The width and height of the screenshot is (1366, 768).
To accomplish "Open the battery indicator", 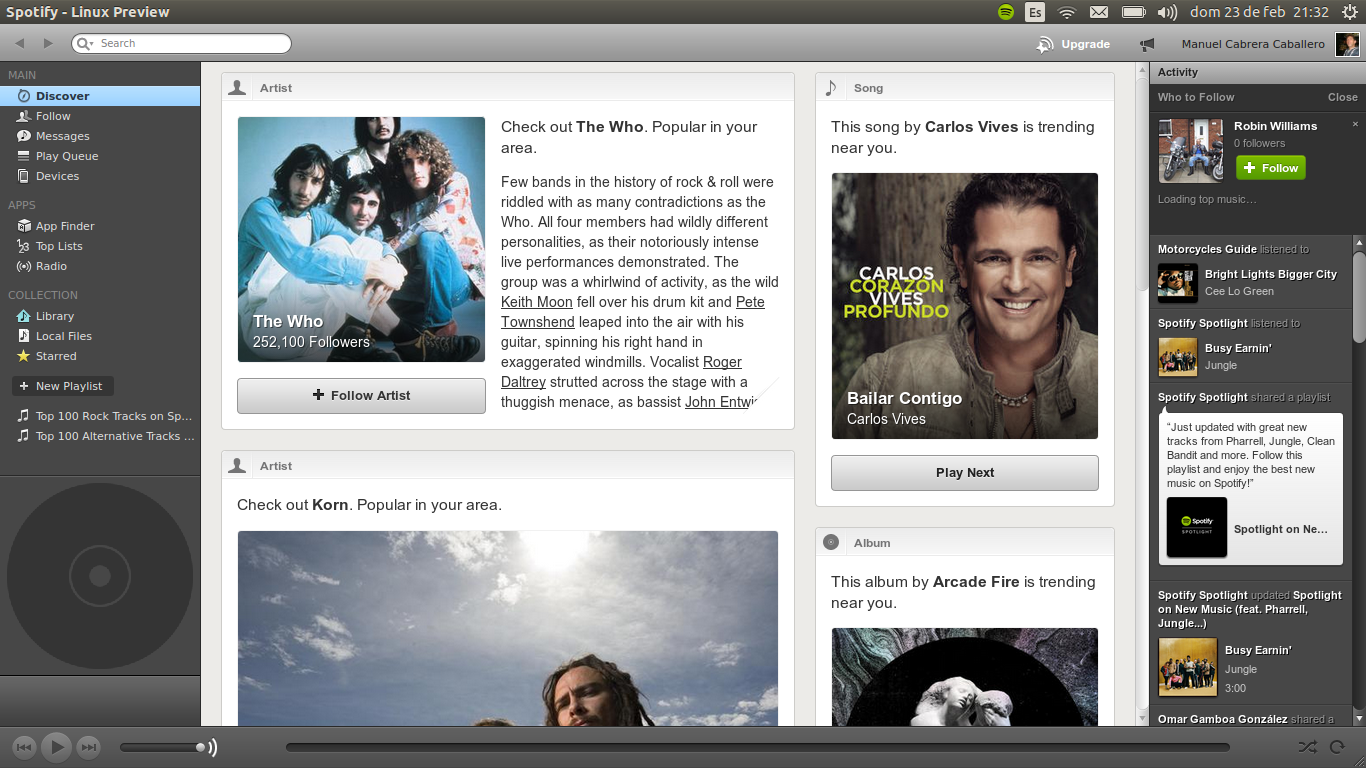I will click(1133, 12).
